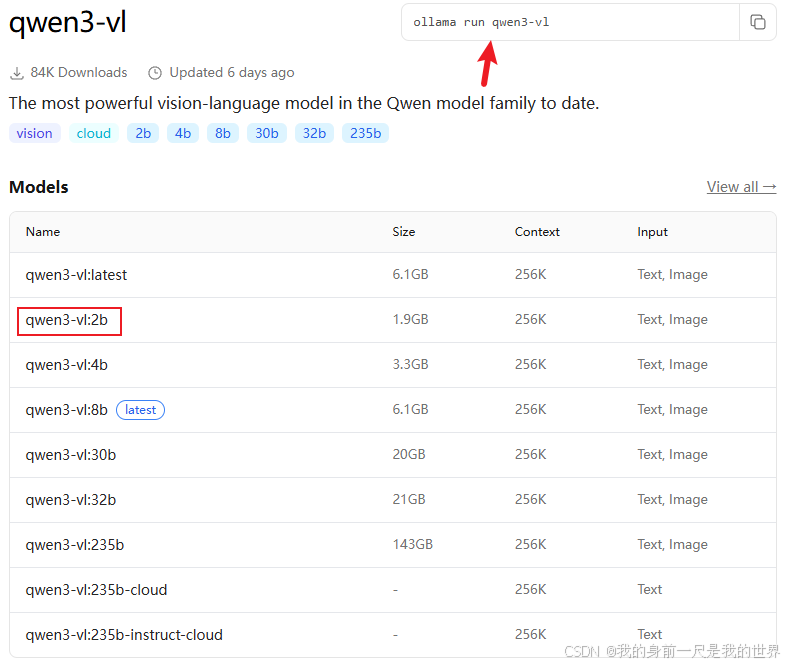788x665 pixels.
Task: Click the qwen3-vl page title
Action: tap(67, 22)
